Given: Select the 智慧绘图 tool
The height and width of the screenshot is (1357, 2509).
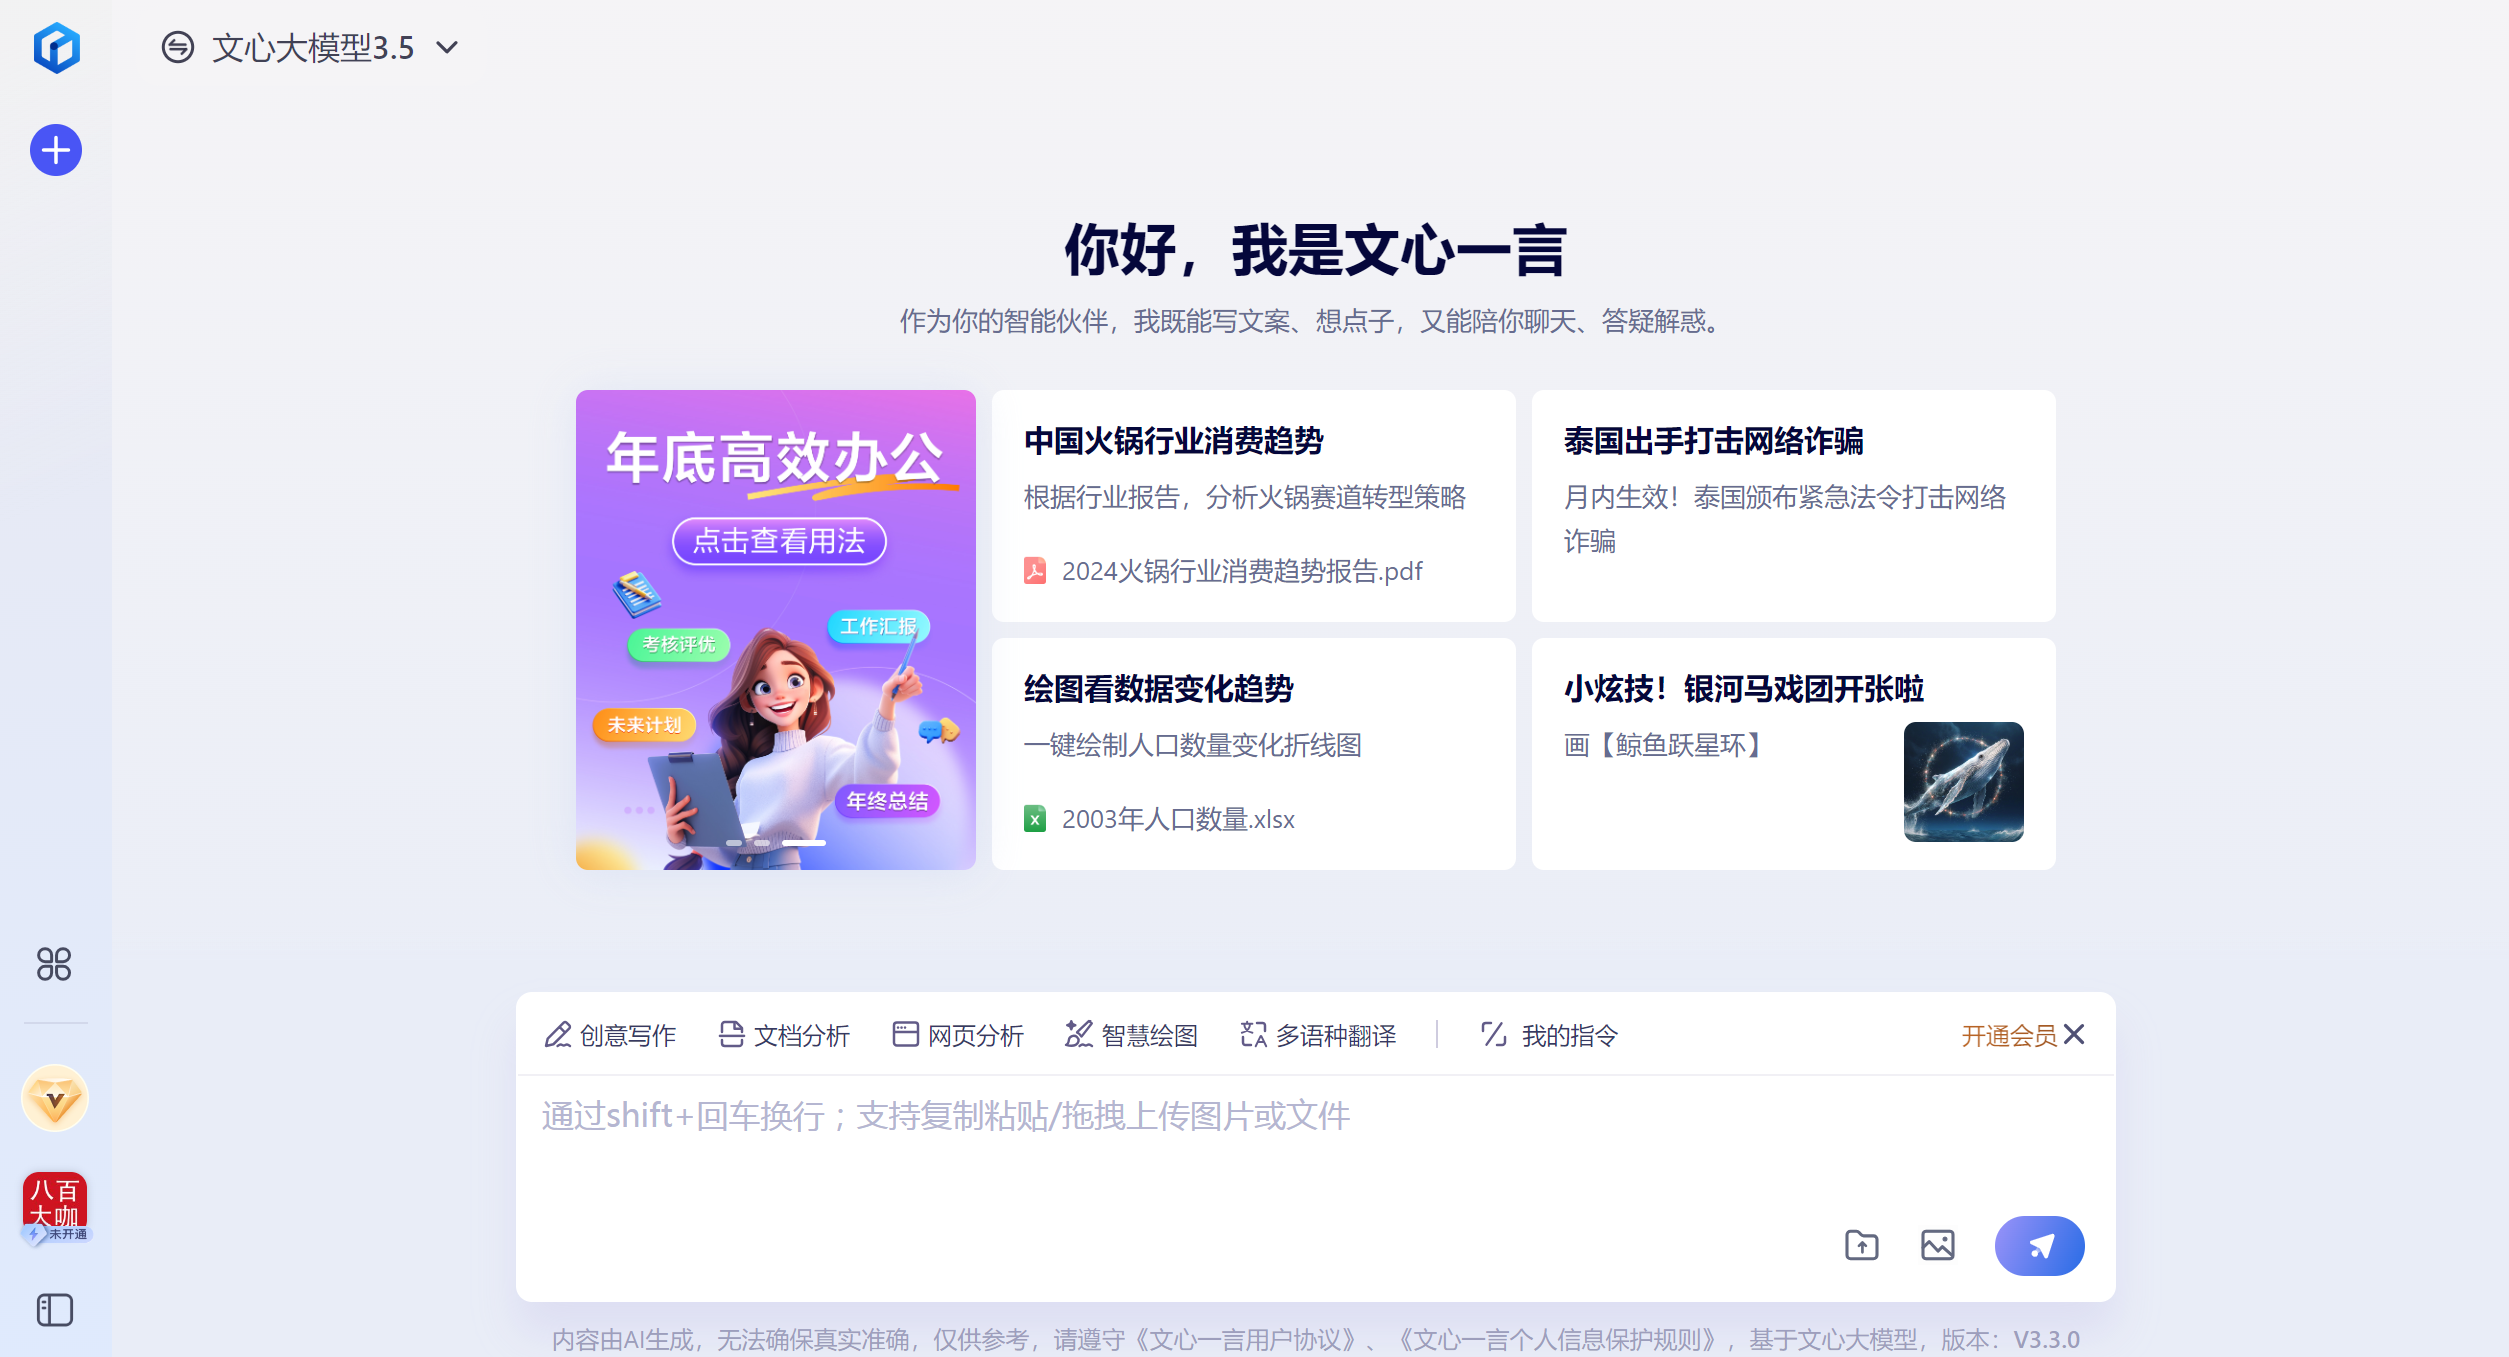Looking at the screenshot, I should [x=1131, y=1035].
